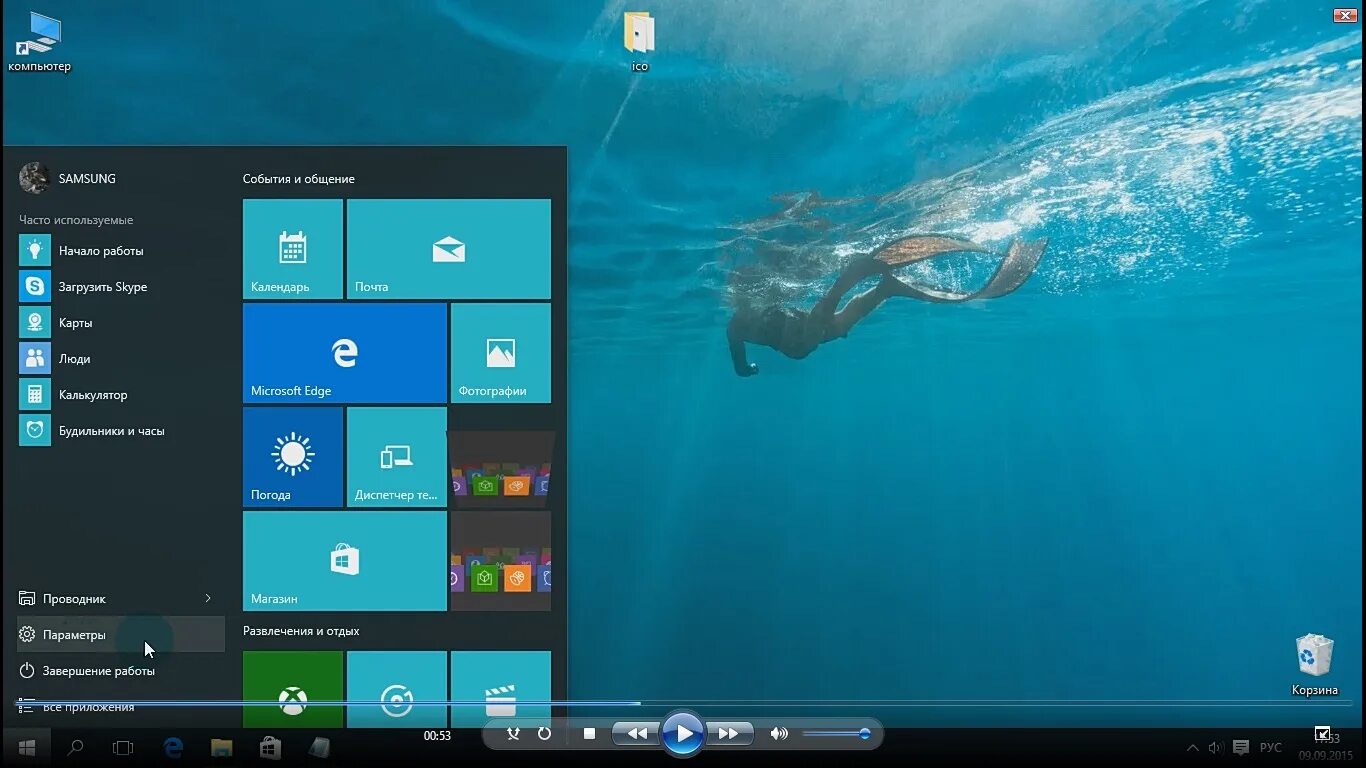
Task: Toggle shuffle in the media player
Action: point(513,734)
